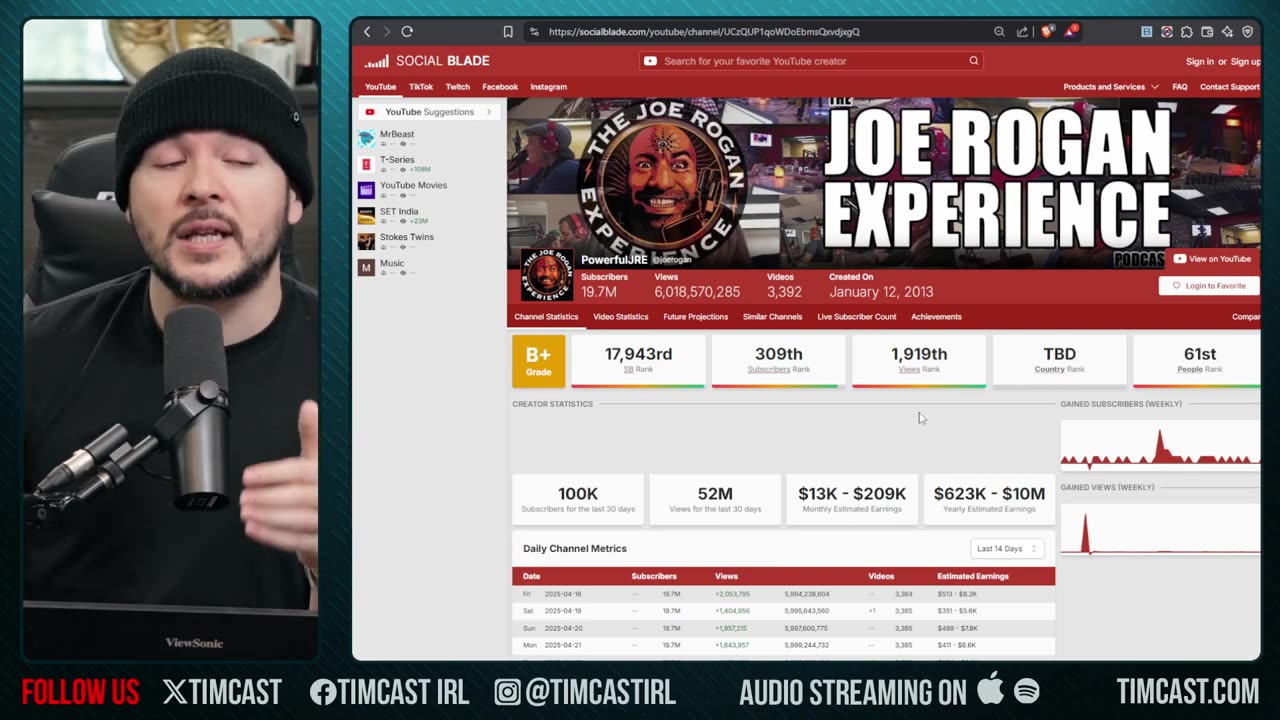Reload the Social Blade page
The width and height of the screenshot is (1280, 720).
407,32
